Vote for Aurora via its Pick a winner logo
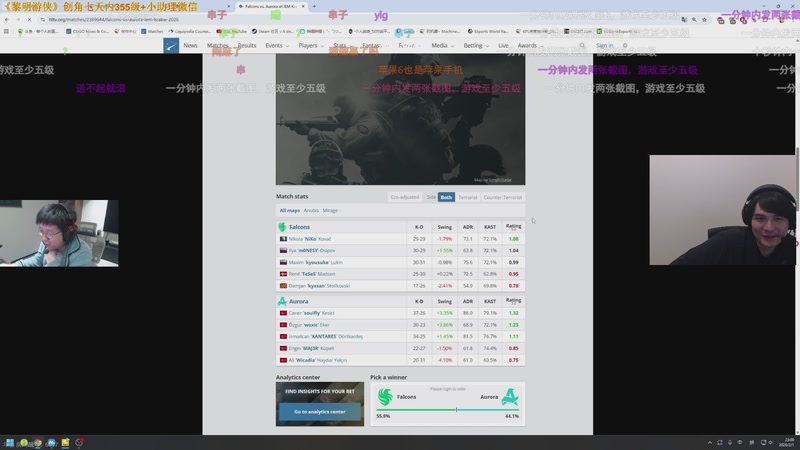This screenshot has width=800, height=450. point(510,397)
